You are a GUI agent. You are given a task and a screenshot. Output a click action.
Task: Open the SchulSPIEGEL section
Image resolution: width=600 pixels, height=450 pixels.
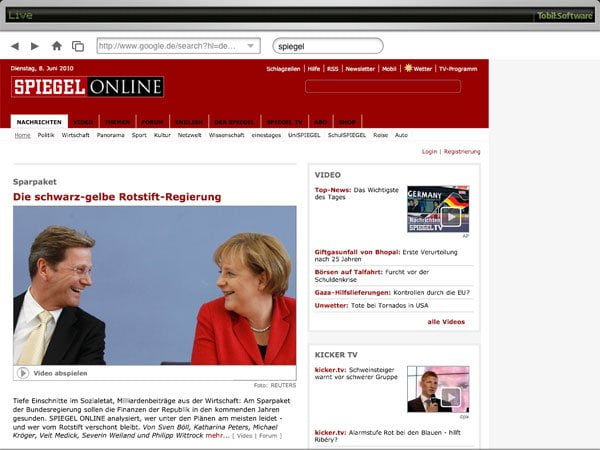[347, 135]
